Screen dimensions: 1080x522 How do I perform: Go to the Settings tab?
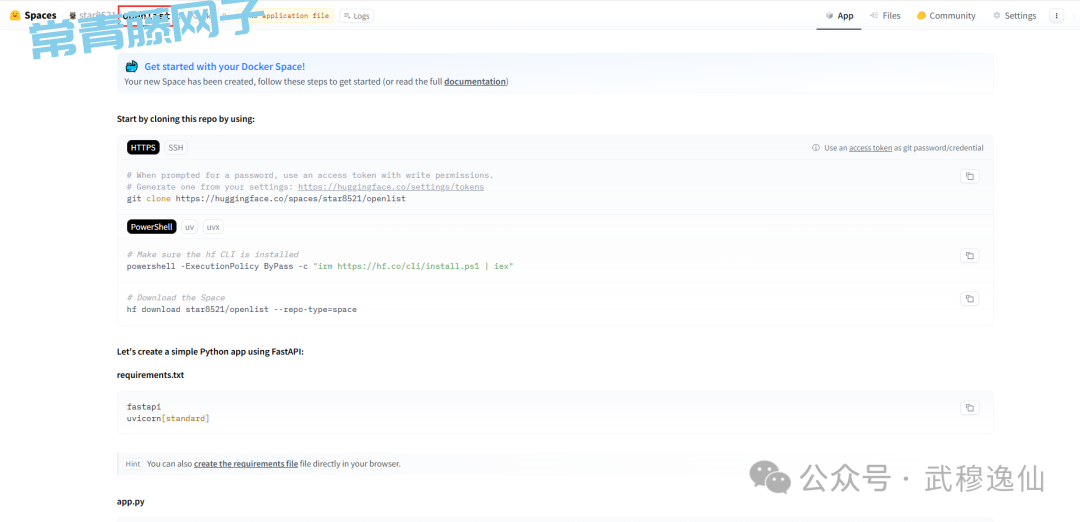1014,16
